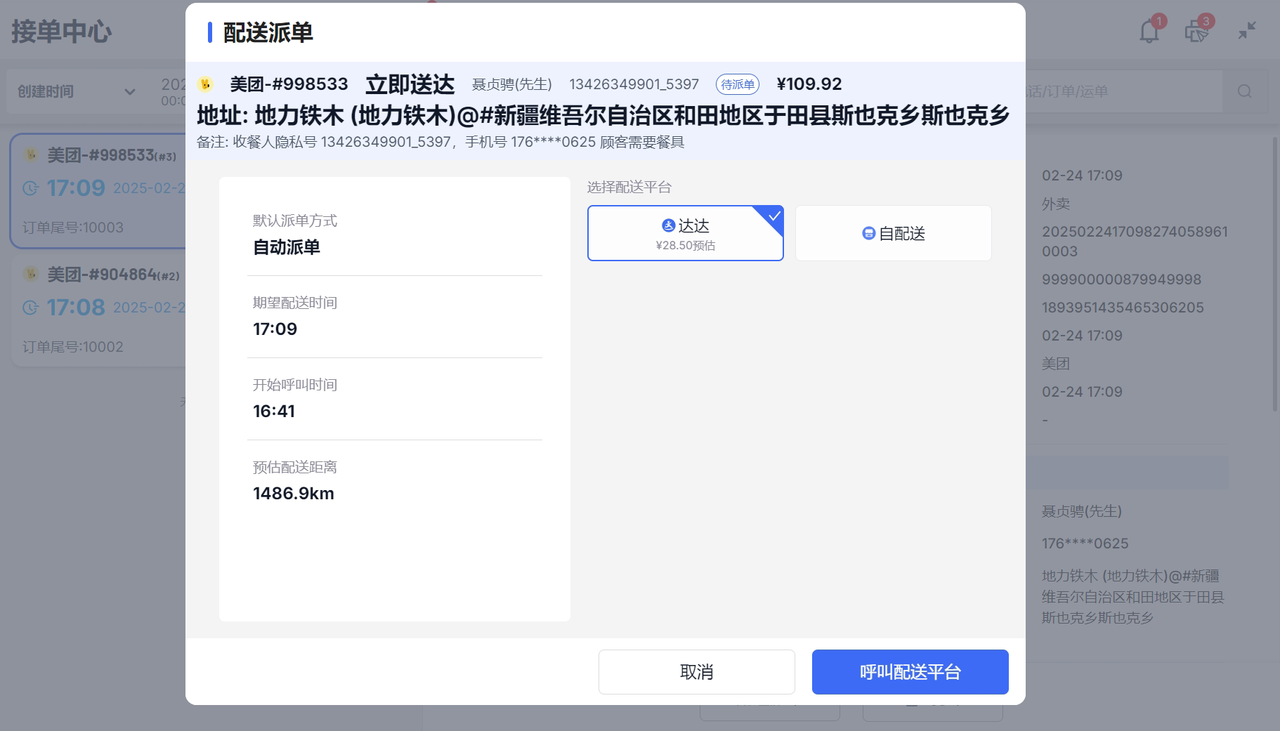
Task: Open the message icon with badge 3
Action: point(1196,31)
